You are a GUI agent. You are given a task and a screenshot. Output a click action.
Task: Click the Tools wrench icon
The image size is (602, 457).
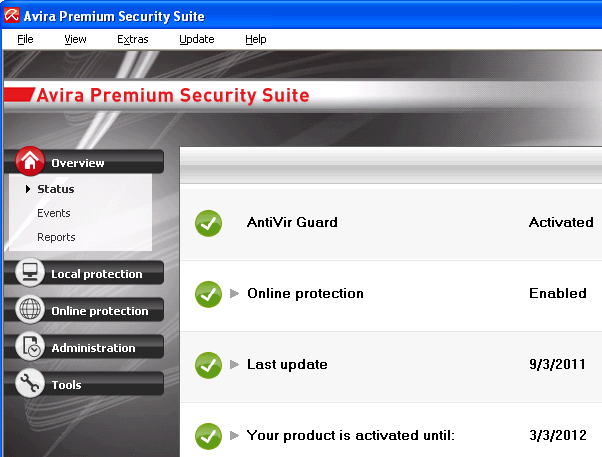tap(30, 383)
